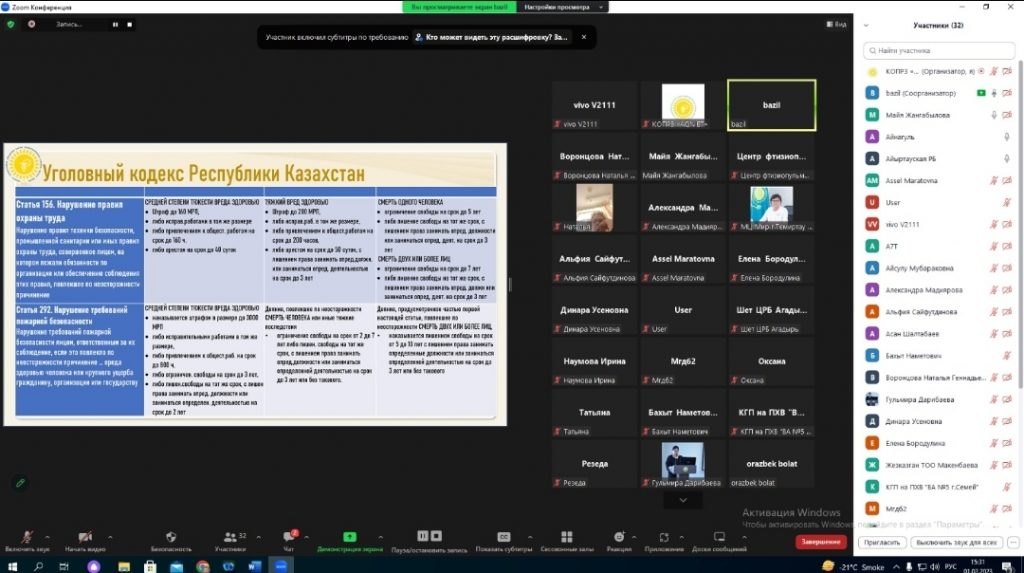Start camera with Начать видео button
Image resolution: width=1024 pixels, height=573 pixels.
tap(84, 538)
